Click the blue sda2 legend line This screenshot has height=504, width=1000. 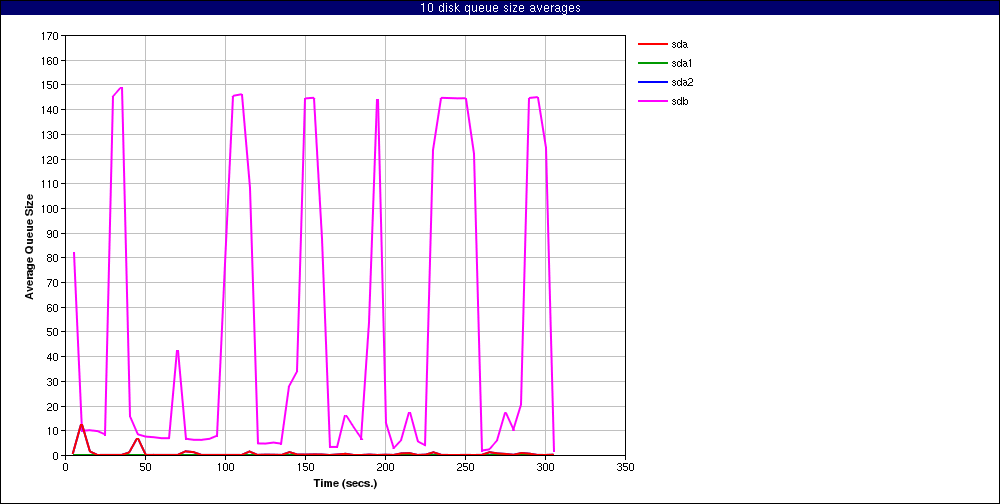click(652, 82)
